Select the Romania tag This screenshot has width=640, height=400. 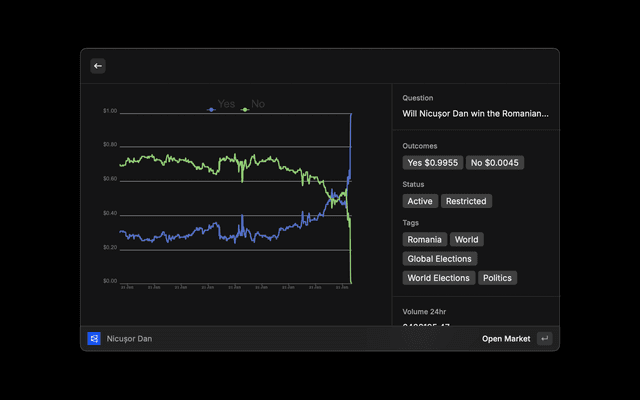(x=425, y=240)
